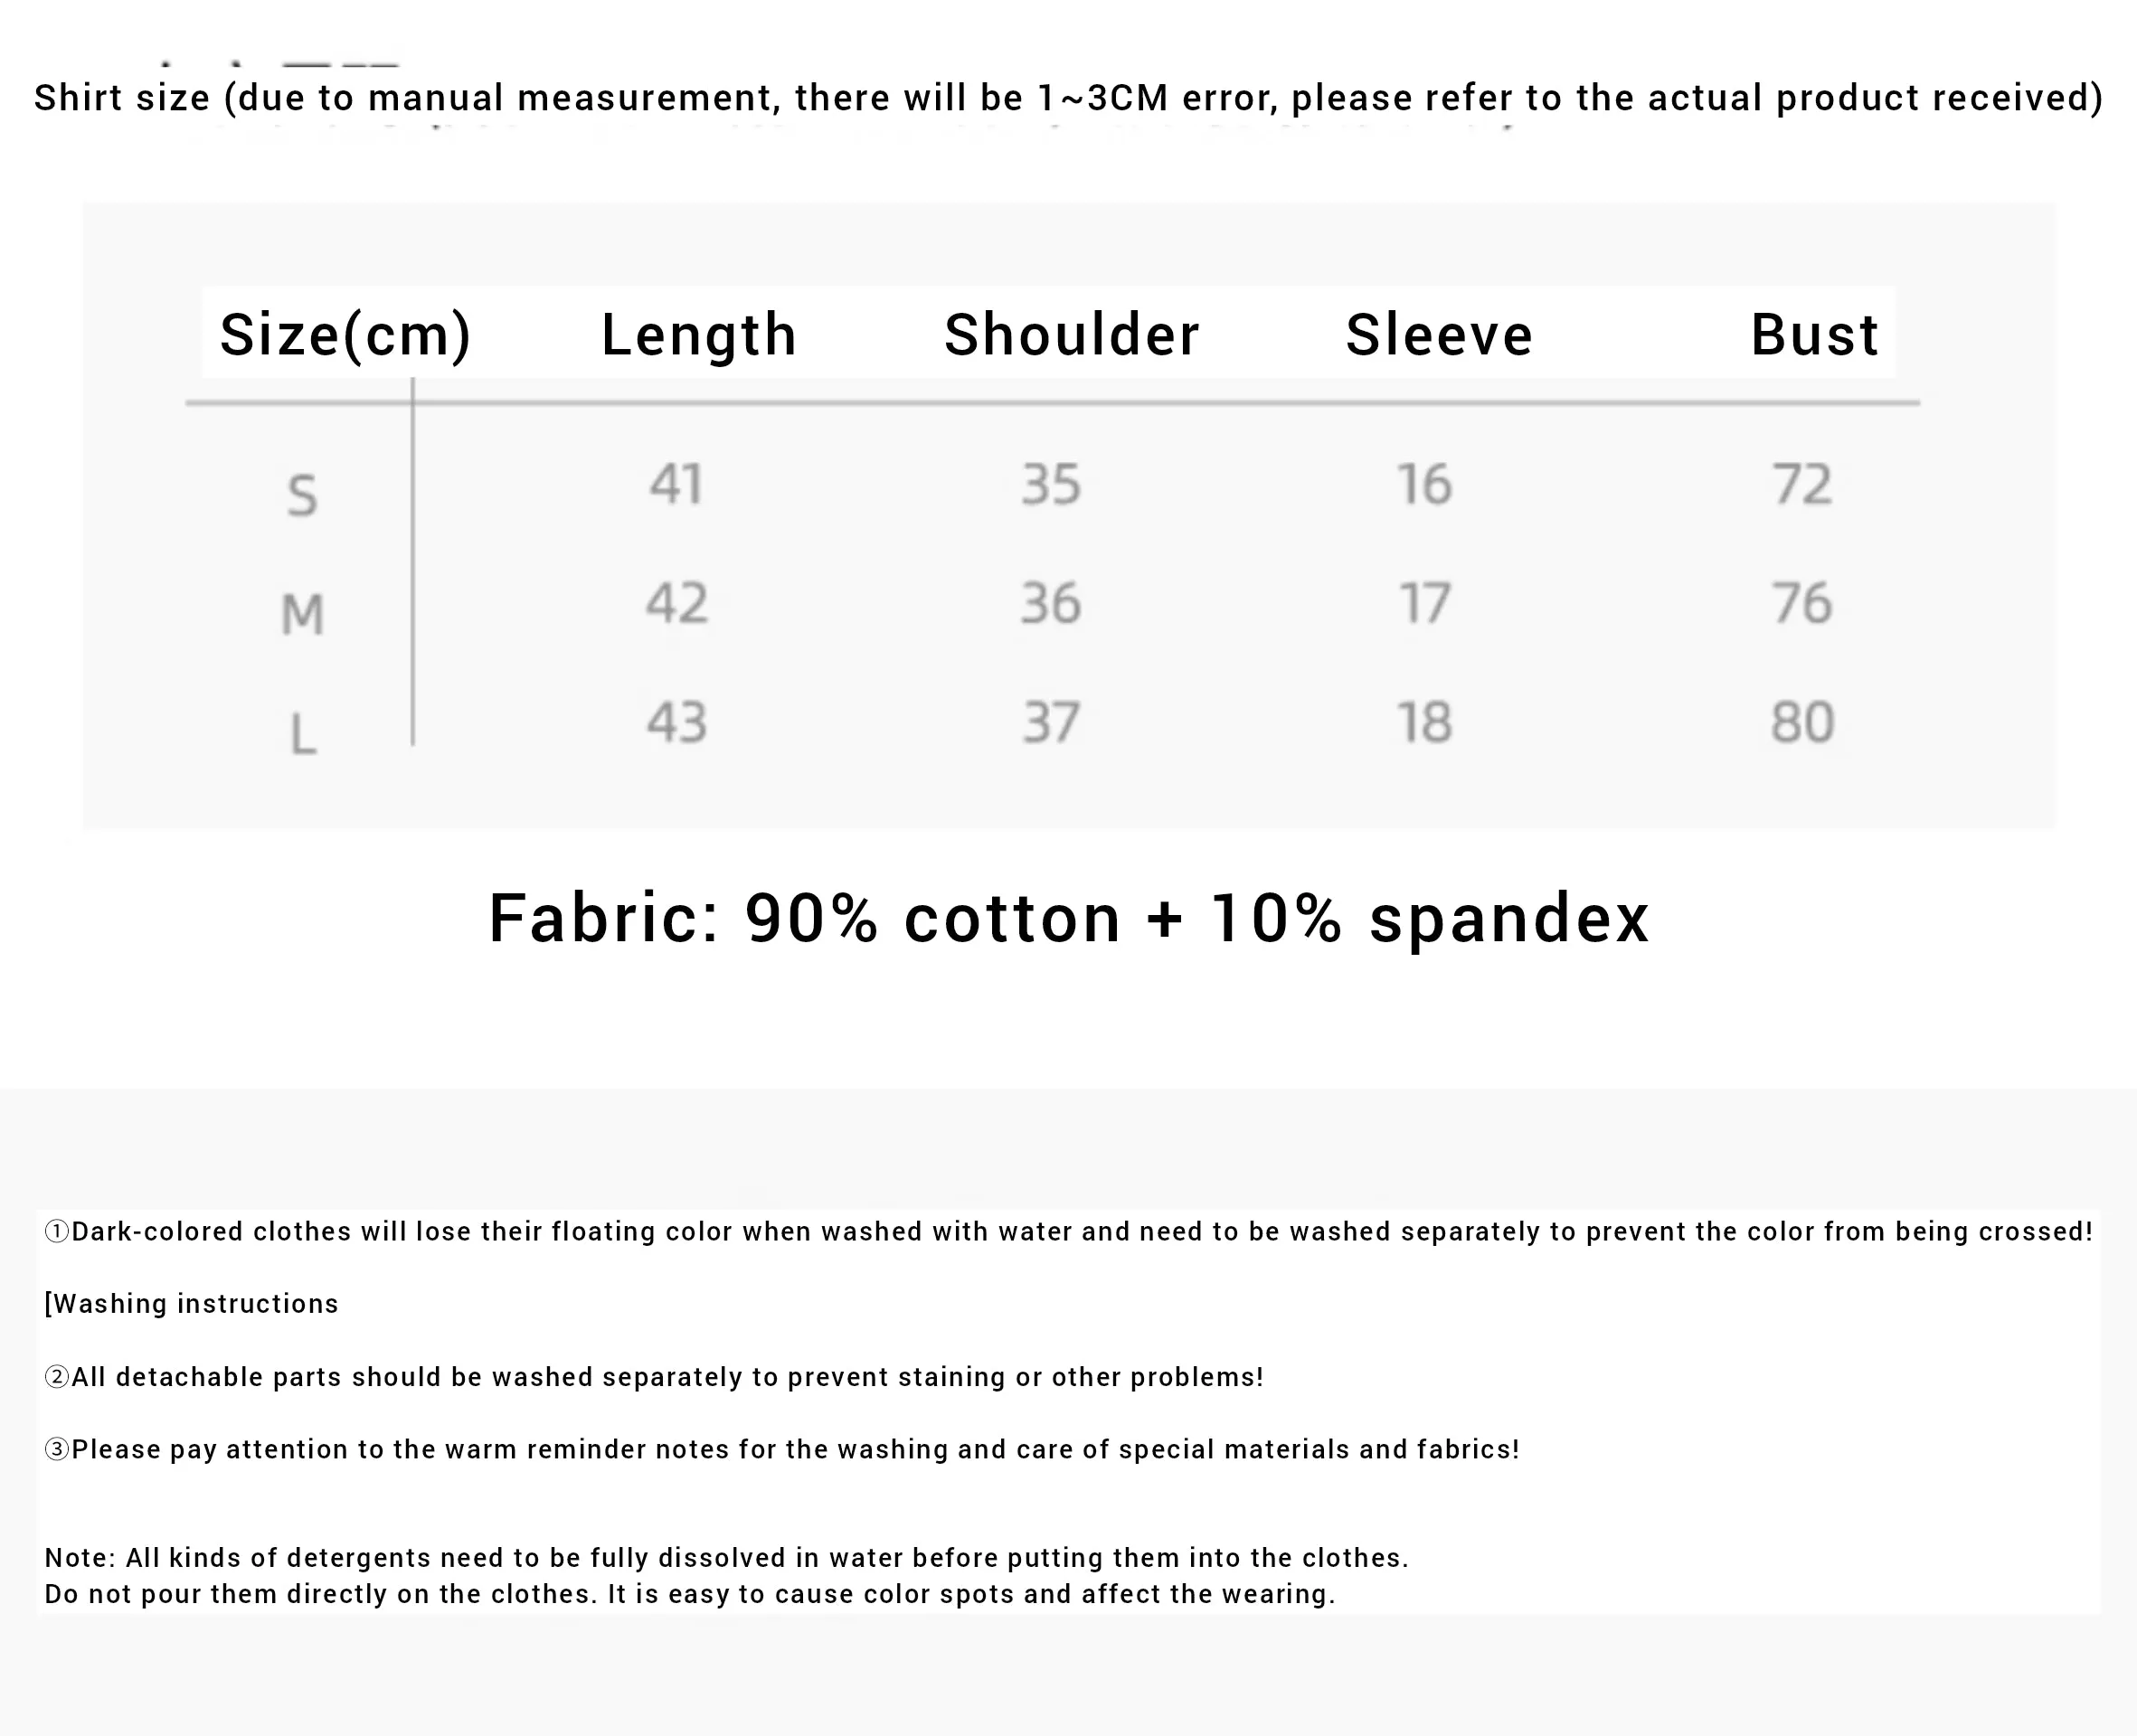Click the Washing instructions heading
This screenshot has width=2137, height=1736.
click(x=192, y=1304)
